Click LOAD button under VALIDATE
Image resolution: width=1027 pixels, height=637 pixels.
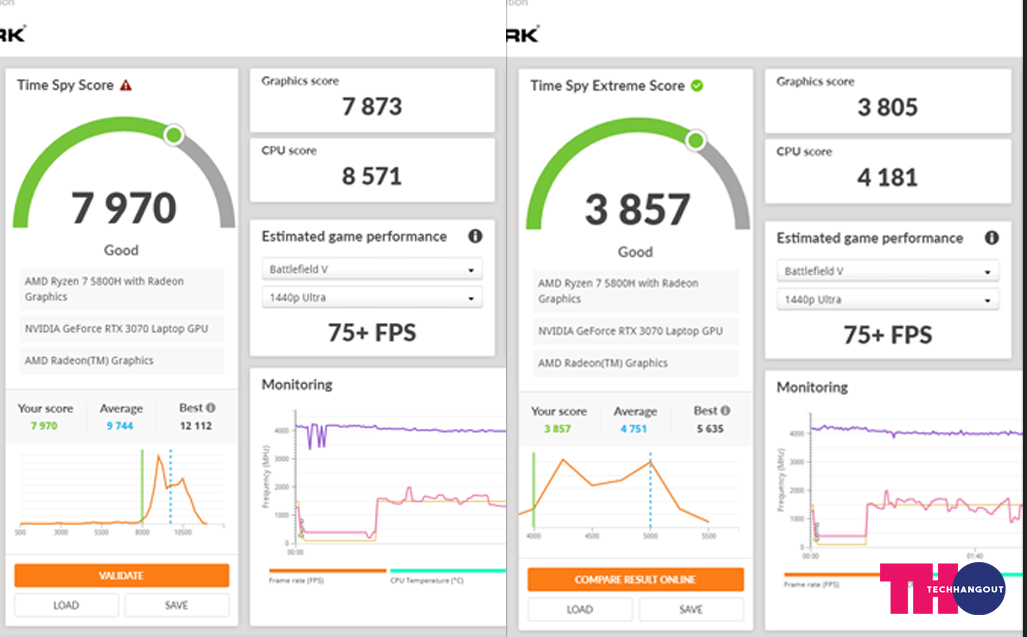click(66, 605)
